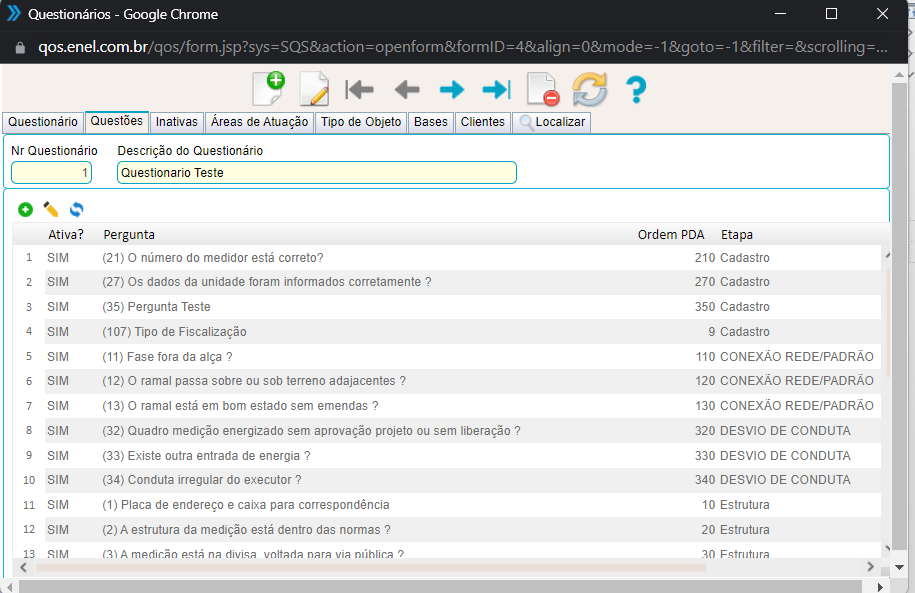Click the delete record icon

[x=543, y=90]
